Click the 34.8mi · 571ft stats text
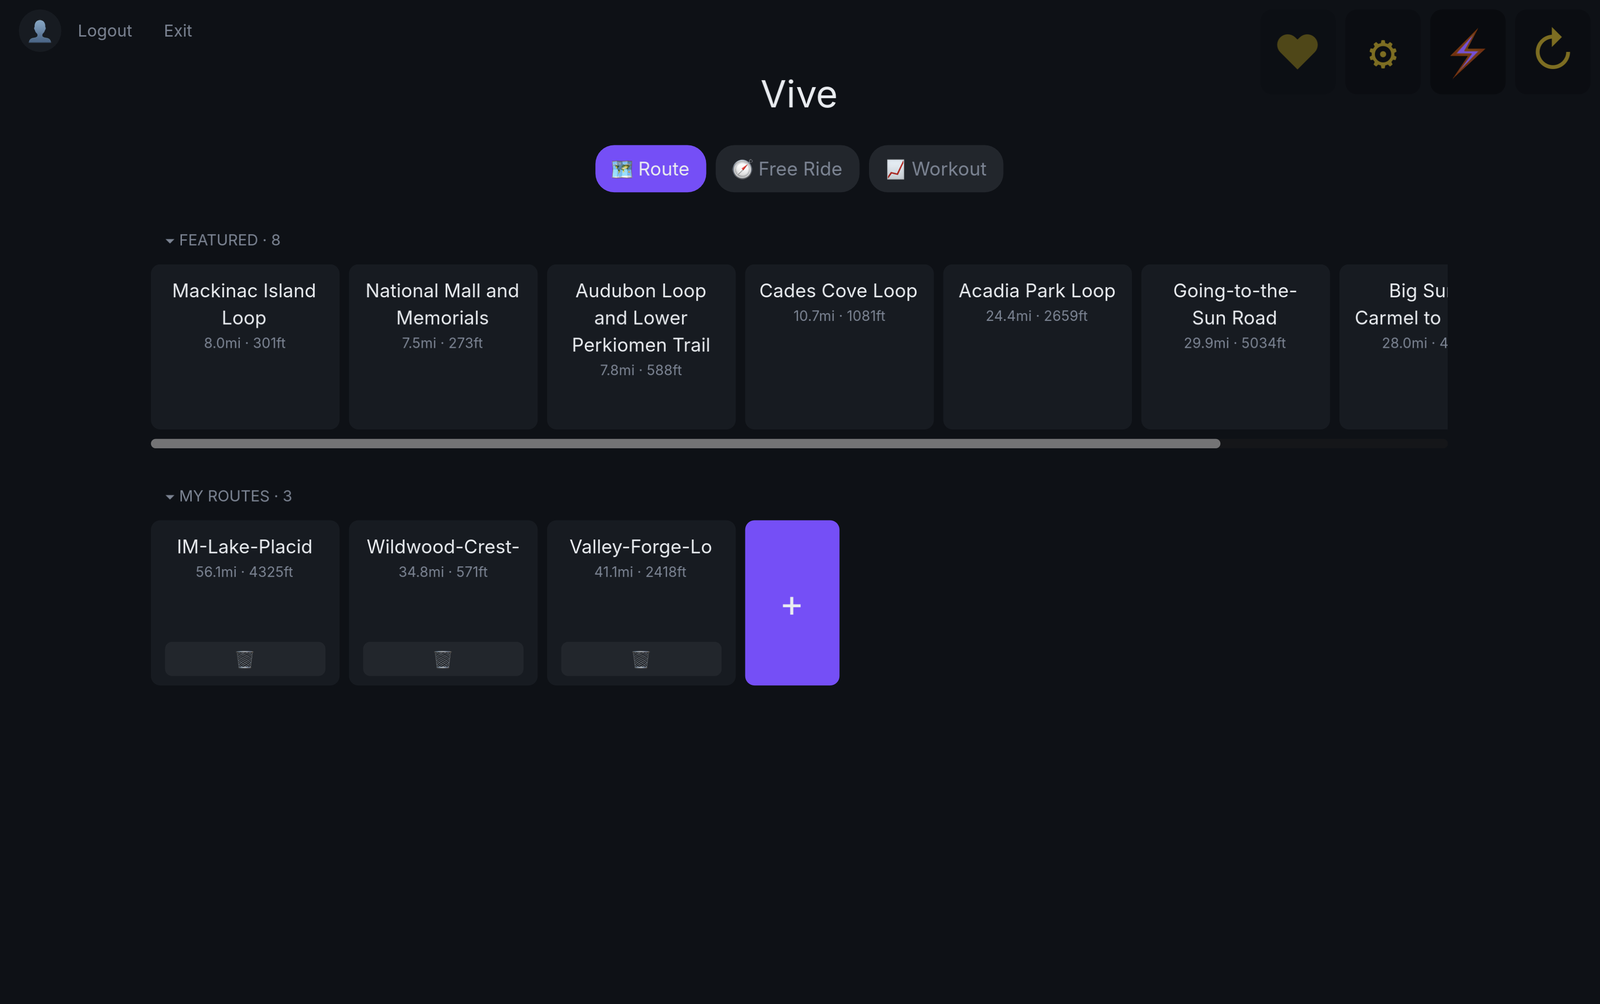 [443, 572]
